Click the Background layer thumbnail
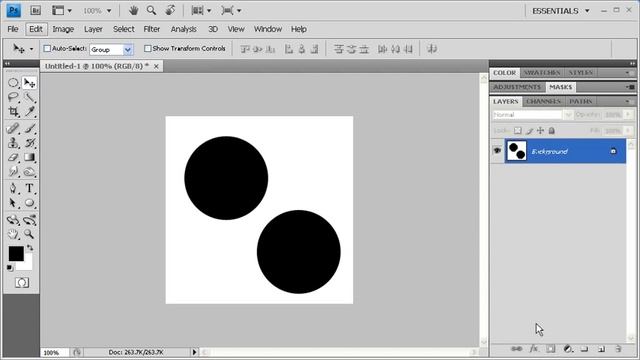This screenshot has width=640, height=360. click(517, 151)
